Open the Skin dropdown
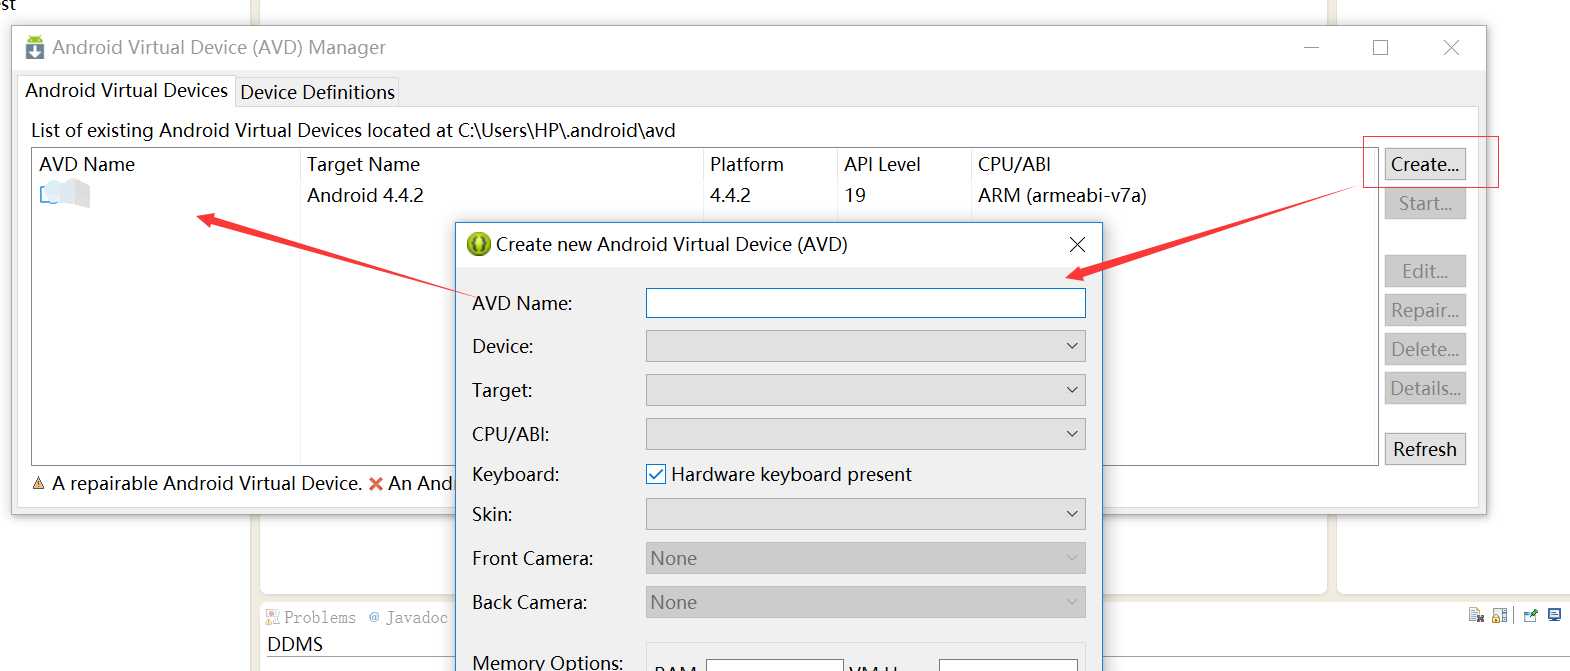 866,514
